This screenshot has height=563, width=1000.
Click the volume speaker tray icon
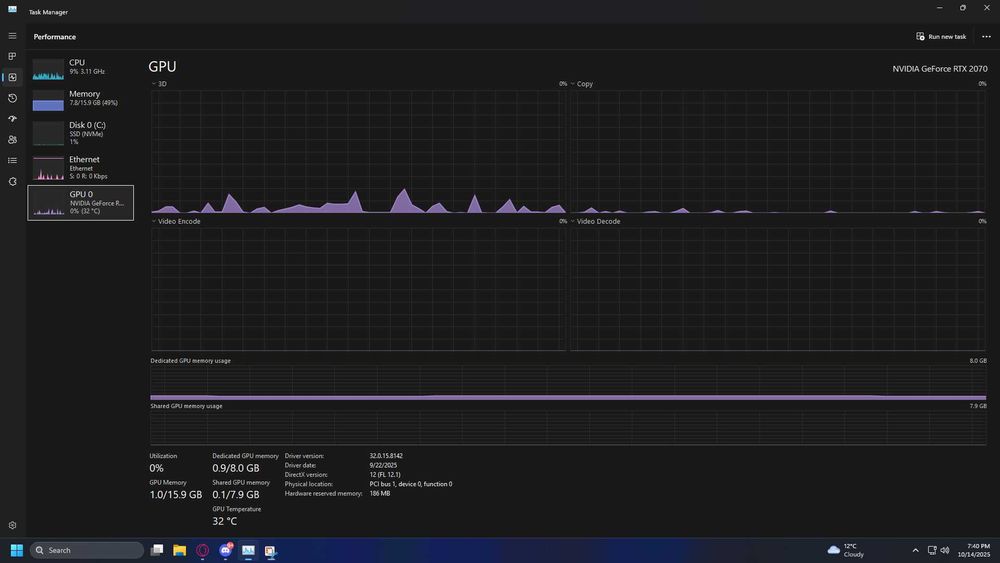click(945, 550)
